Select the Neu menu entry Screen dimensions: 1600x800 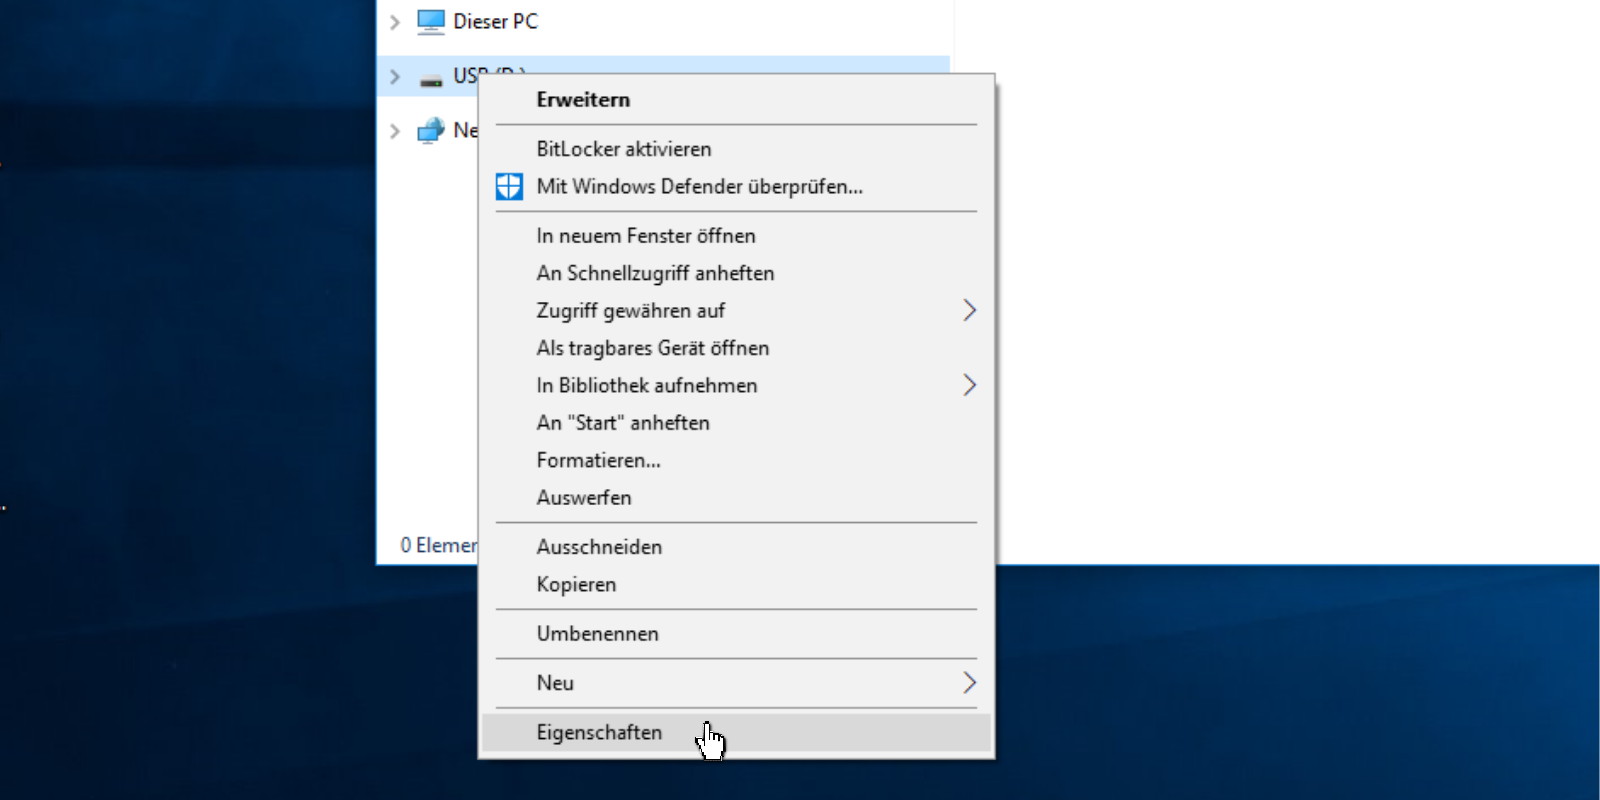pos(736,683)
